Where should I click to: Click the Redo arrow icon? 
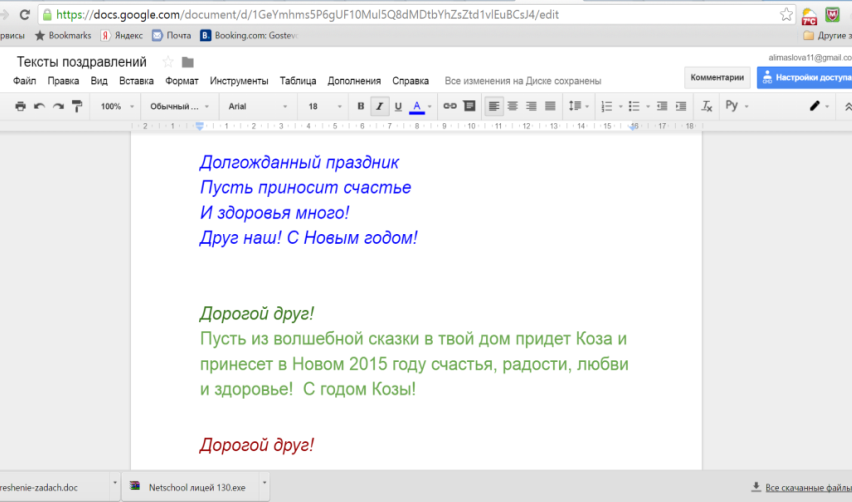tap(58, 106)
